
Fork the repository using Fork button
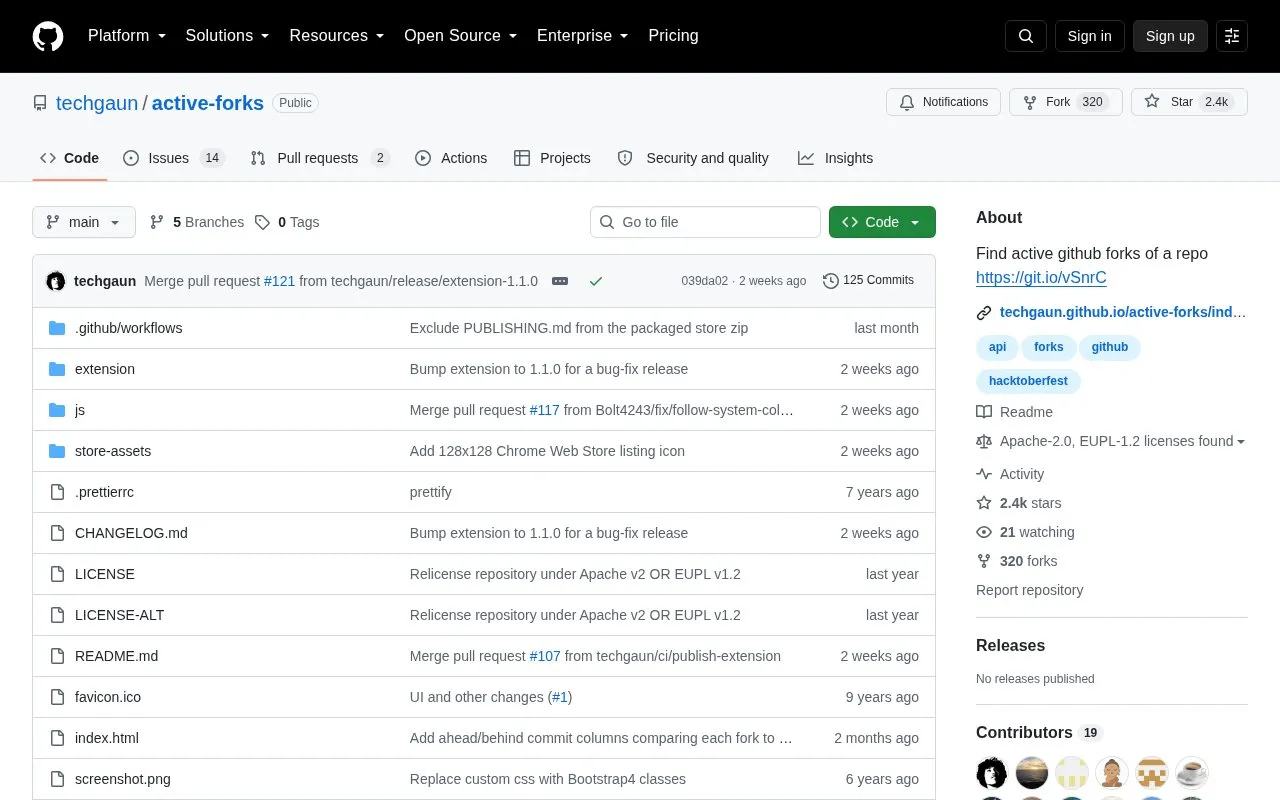pos(1066,102)
